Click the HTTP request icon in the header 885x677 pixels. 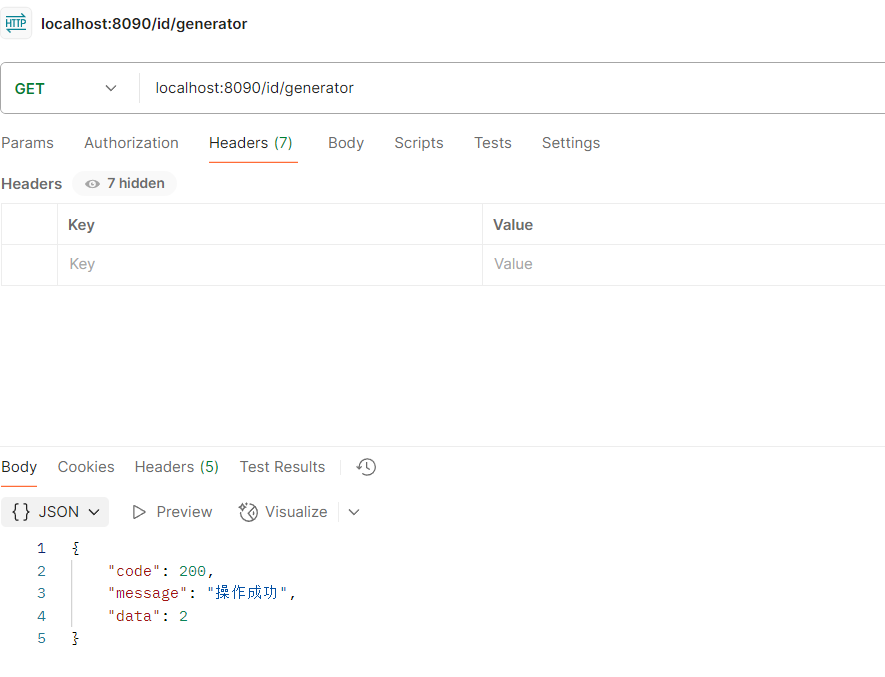point(16,22)
